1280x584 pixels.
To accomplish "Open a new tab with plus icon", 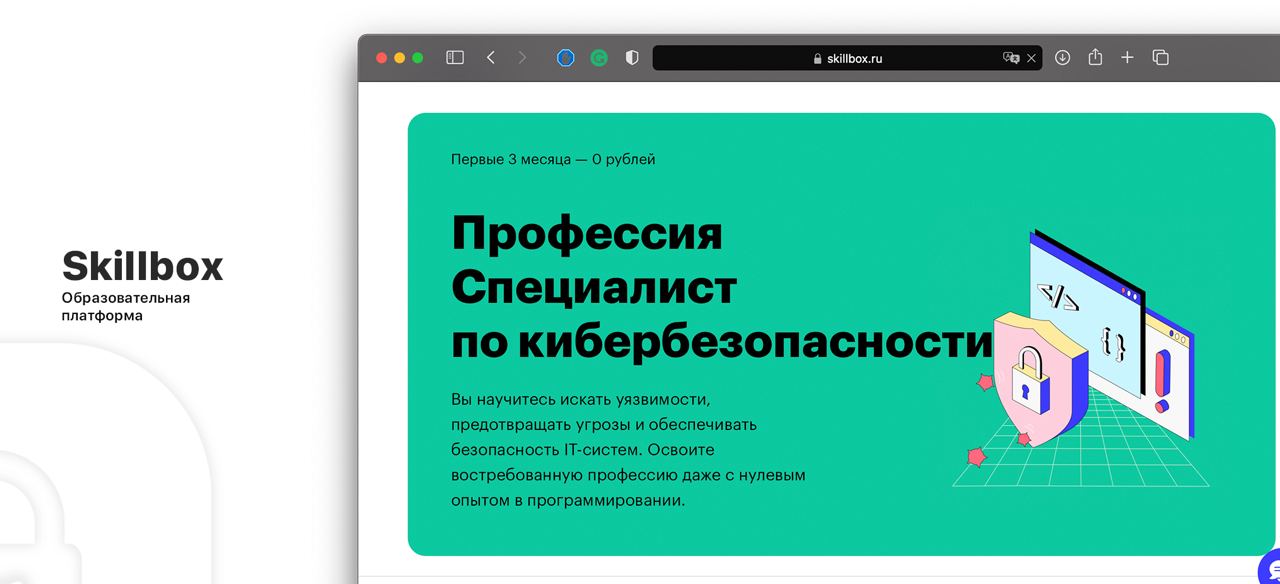I will [x=1127, y=58].
